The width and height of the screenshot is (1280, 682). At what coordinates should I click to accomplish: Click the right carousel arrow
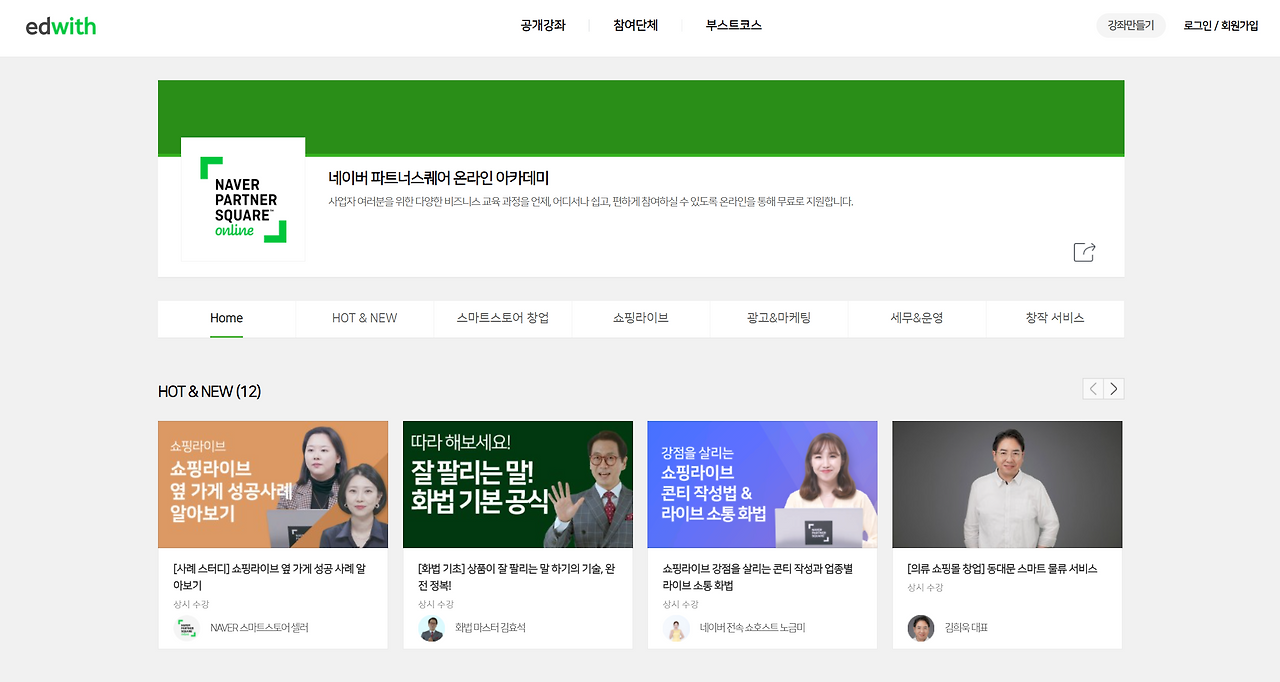pyautogui.click(x=1114, y=388)
